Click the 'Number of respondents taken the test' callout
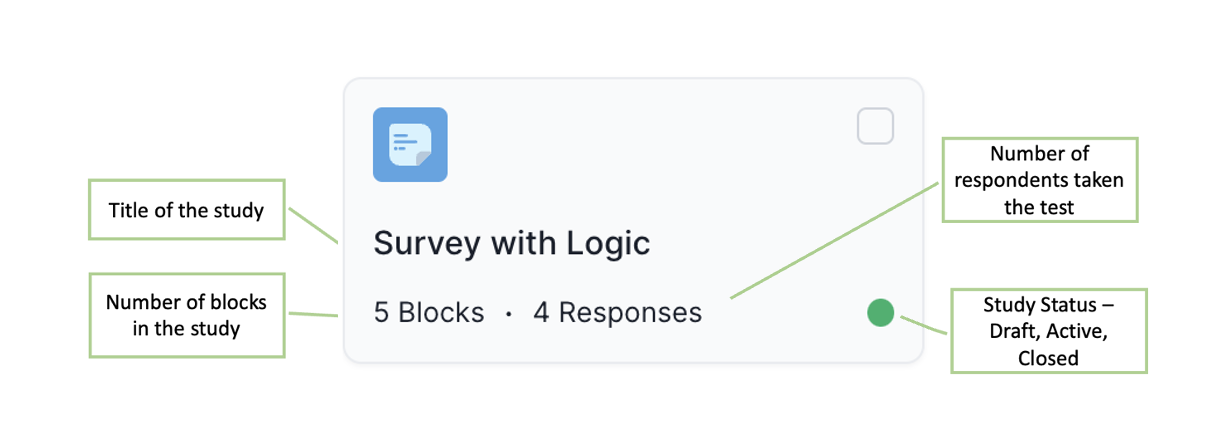The width and height of the screenshot is (1216, 436). (x=1039, y=180)
